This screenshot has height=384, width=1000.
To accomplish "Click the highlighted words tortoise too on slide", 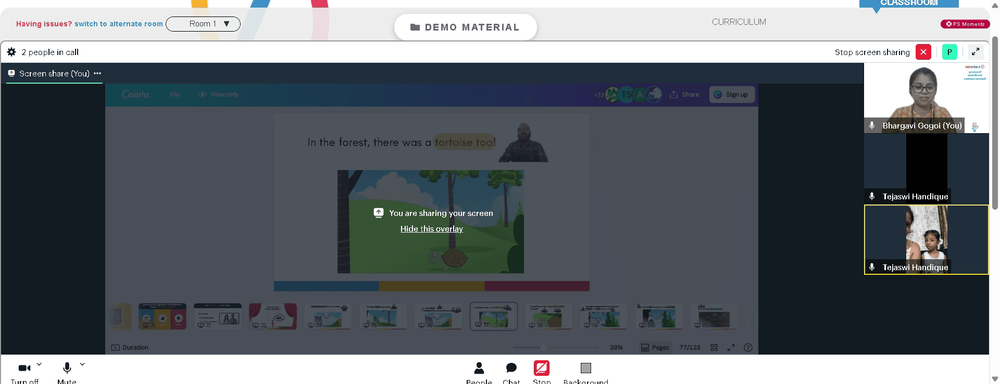I will click(465, 142).
